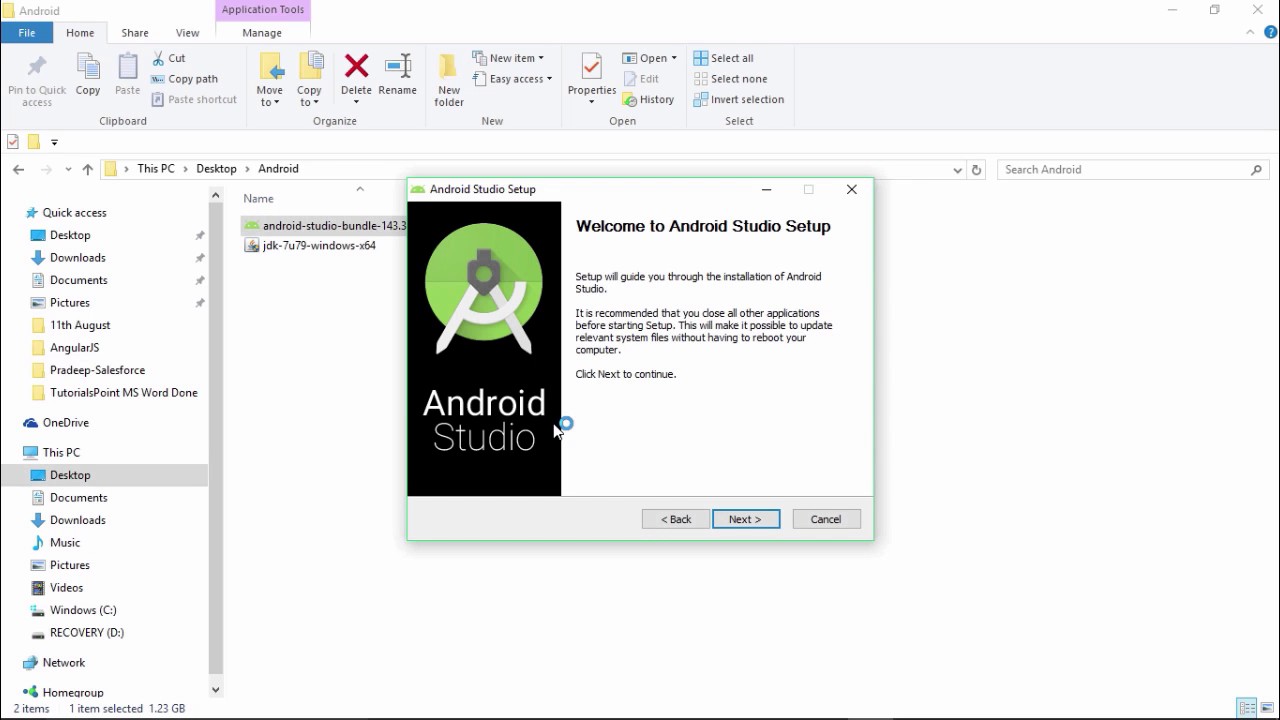Click the Help question mark icon
Screen dimensions: 1280x720
click(1271, 32)
